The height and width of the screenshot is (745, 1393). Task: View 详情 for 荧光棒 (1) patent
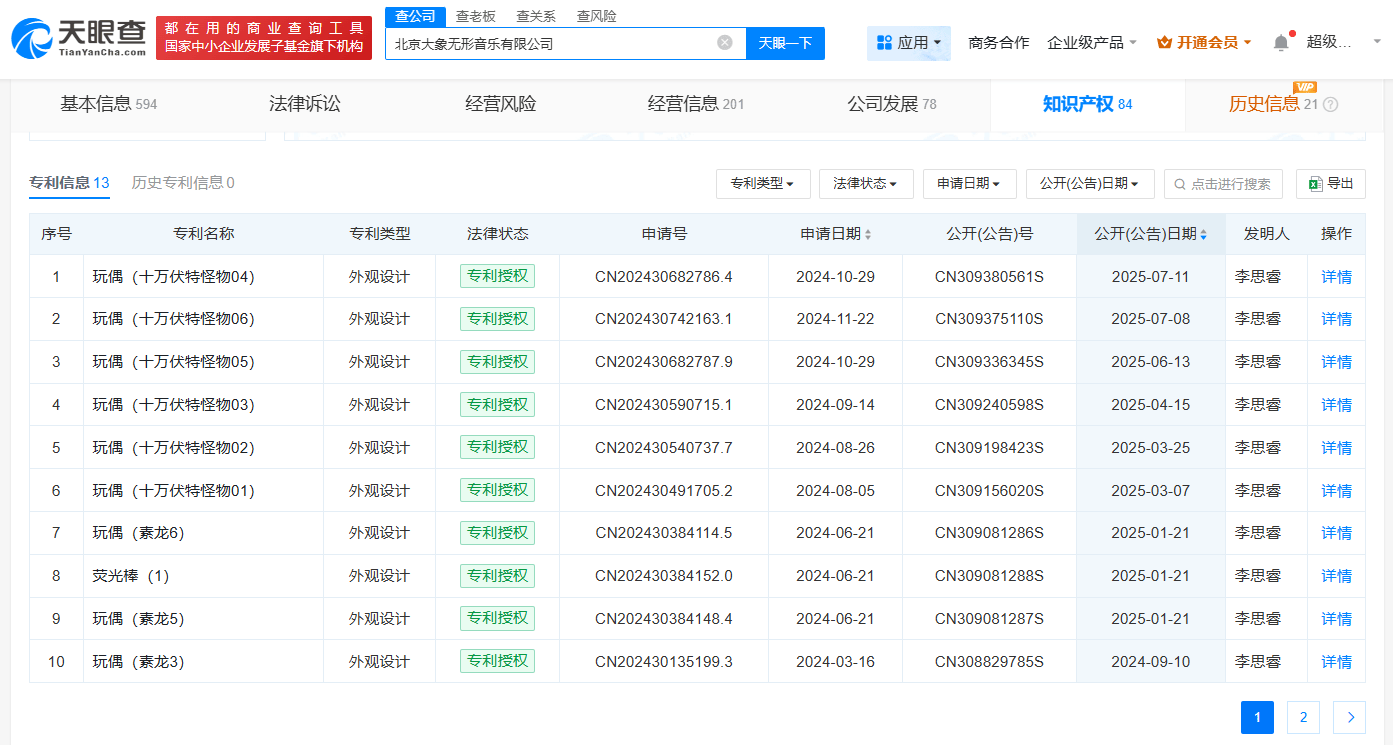1336,576
